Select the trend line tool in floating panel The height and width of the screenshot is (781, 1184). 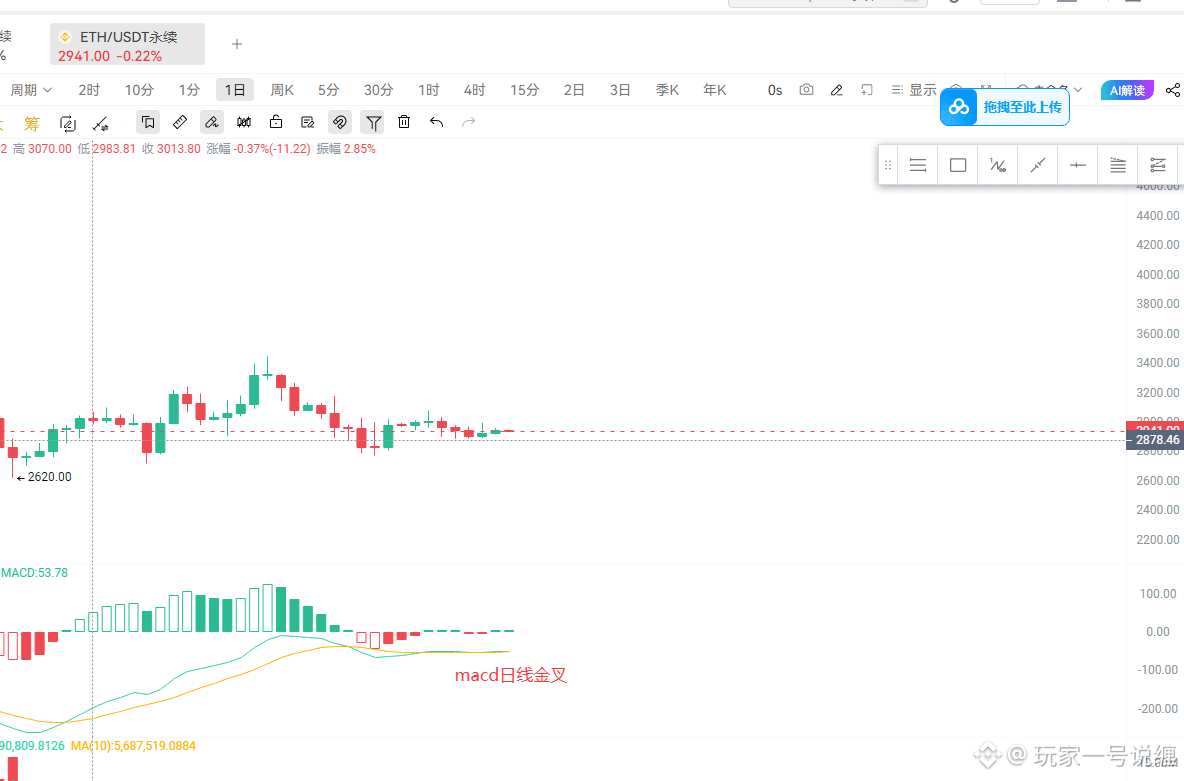tap(1037, 164)
